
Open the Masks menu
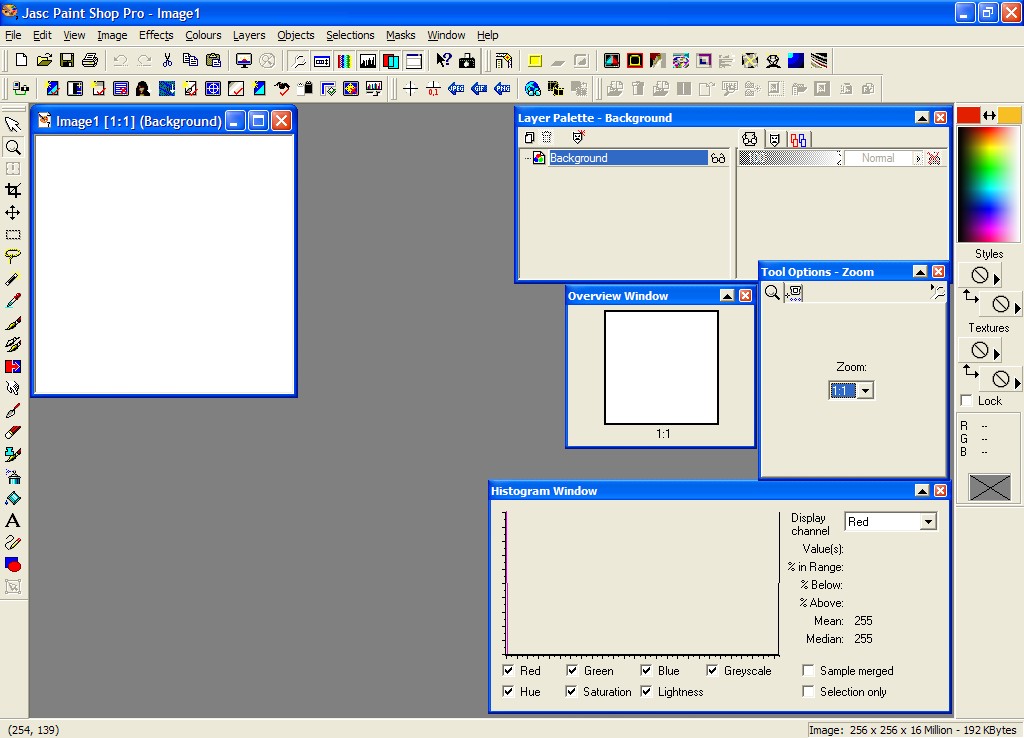click(x=400, y=35)
